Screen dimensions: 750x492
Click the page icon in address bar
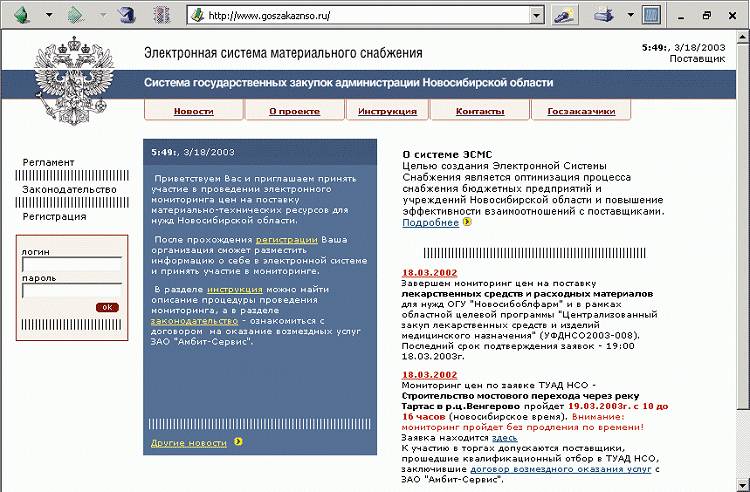(197, 15)
